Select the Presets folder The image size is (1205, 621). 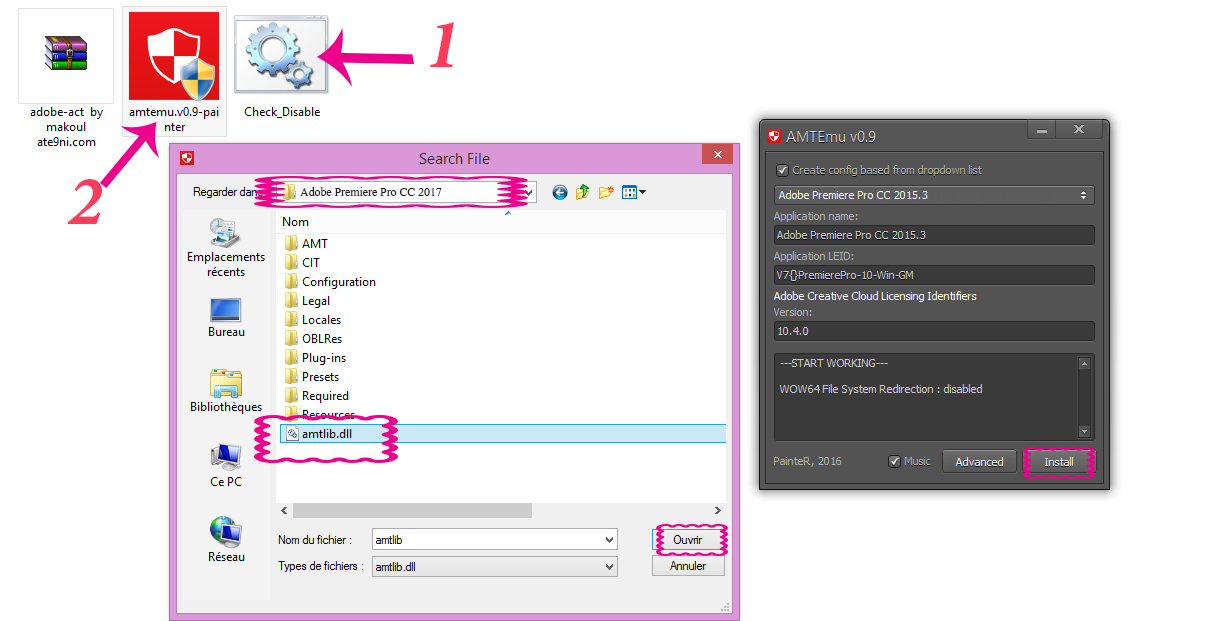tap(312, 376)
